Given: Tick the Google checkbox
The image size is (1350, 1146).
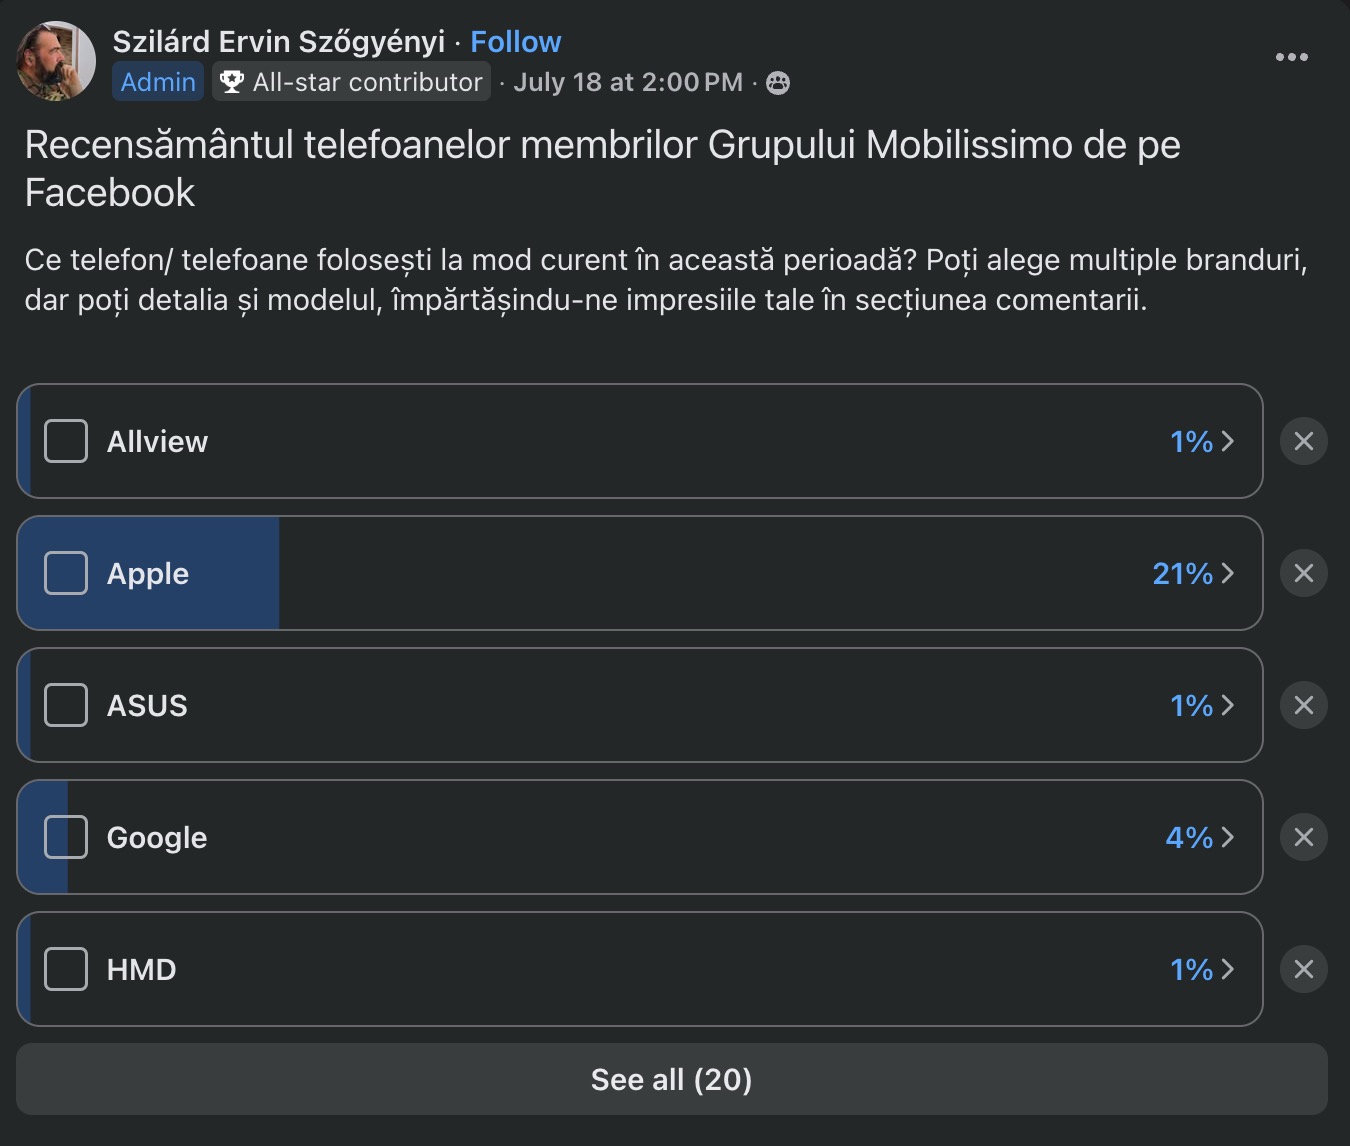Looking at the screenshot, I should pos(66,837).
